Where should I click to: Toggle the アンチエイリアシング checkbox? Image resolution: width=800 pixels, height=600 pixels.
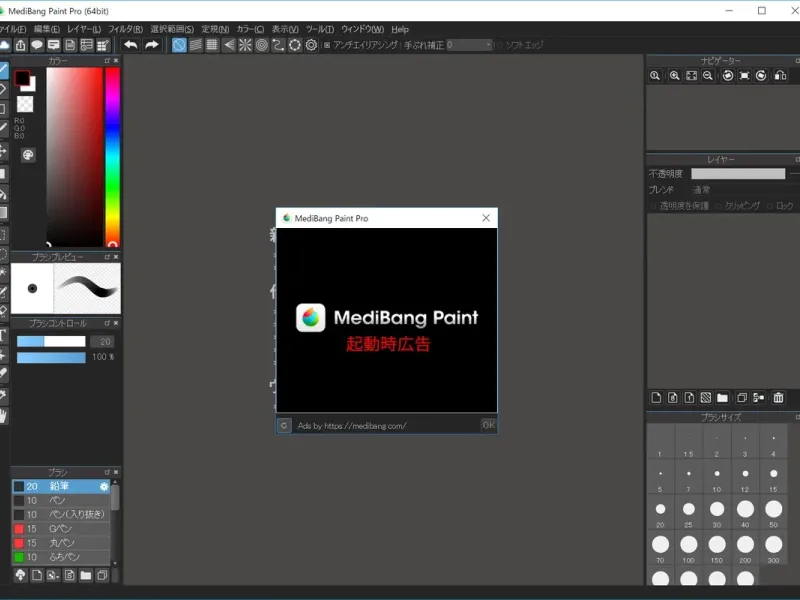point(327,45)
